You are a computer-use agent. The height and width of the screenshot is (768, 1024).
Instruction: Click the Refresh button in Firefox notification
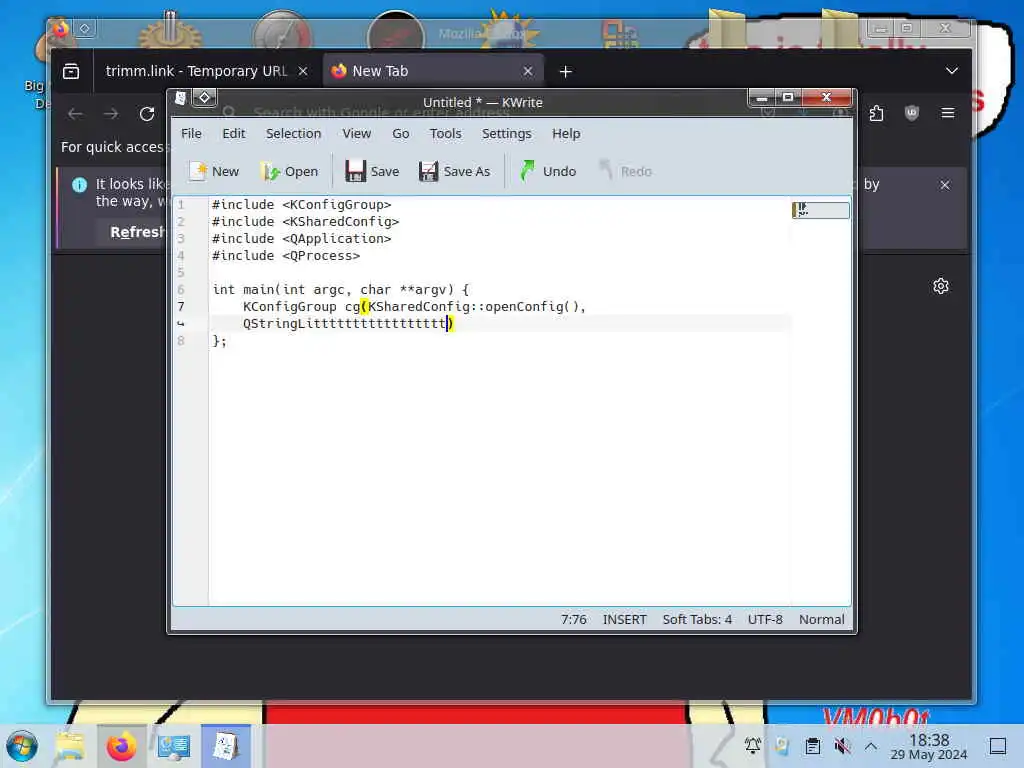136,232
